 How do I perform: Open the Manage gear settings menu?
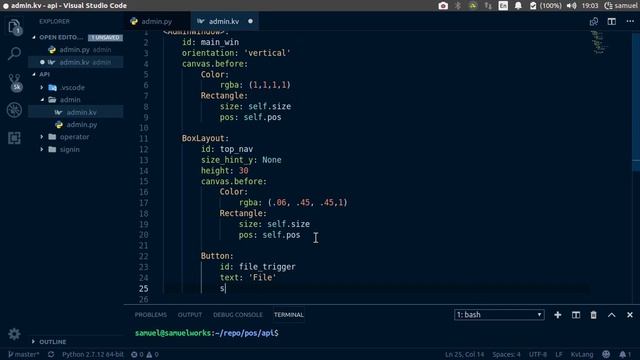click(14, 334)
